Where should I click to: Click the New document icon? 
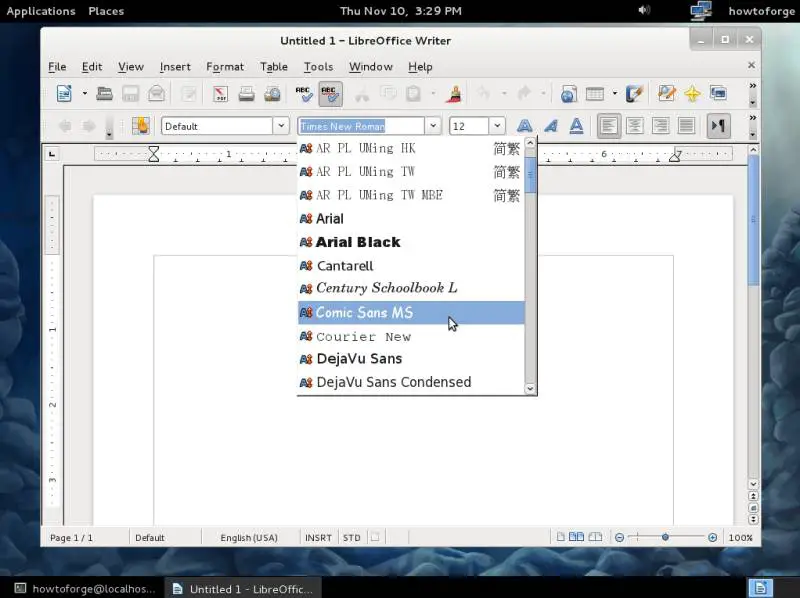point(64,93)
